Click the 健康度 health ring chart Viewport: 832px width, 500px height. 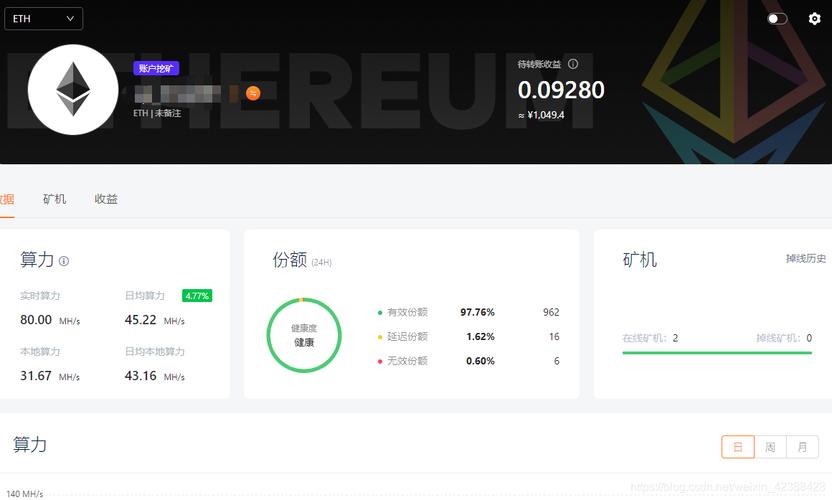click(x=304, y=335)
